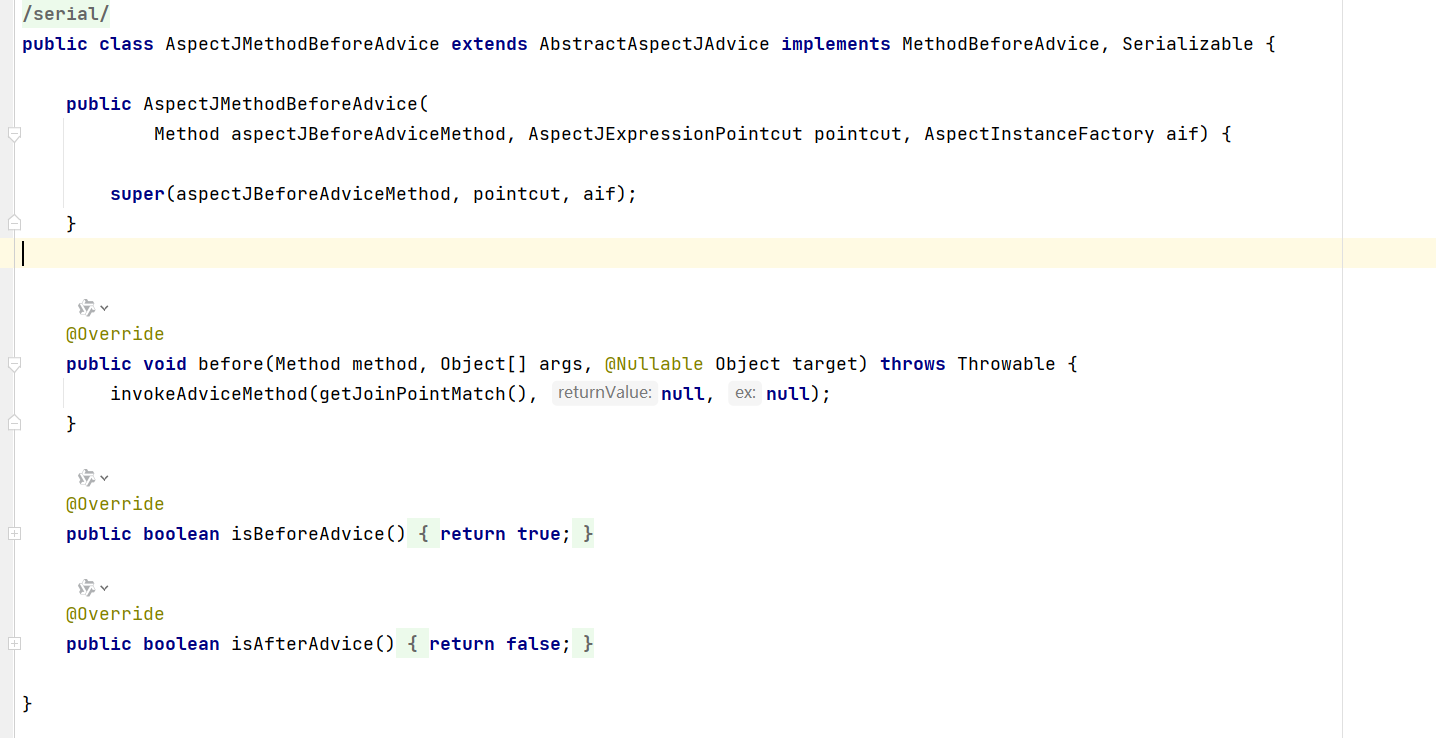Click 'AspectJMethodBeforeAdvice' in the class declaration line
1436x738 pixels.
click(x=302, y=44)
